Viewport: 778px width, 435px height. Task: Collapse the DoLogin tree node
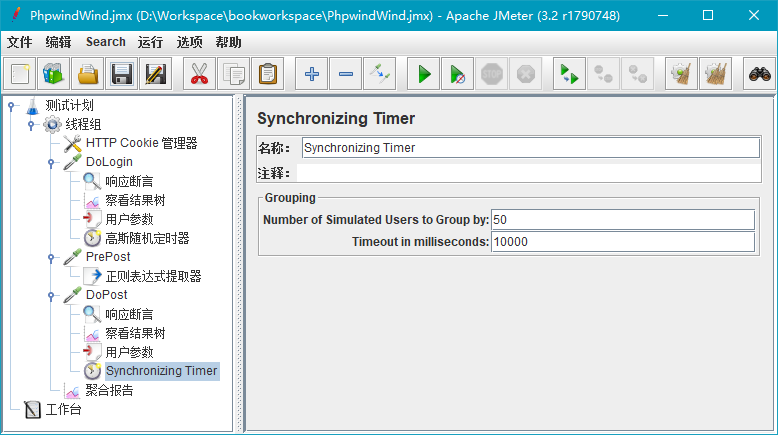pyautogui.click(x=51, y=163)
